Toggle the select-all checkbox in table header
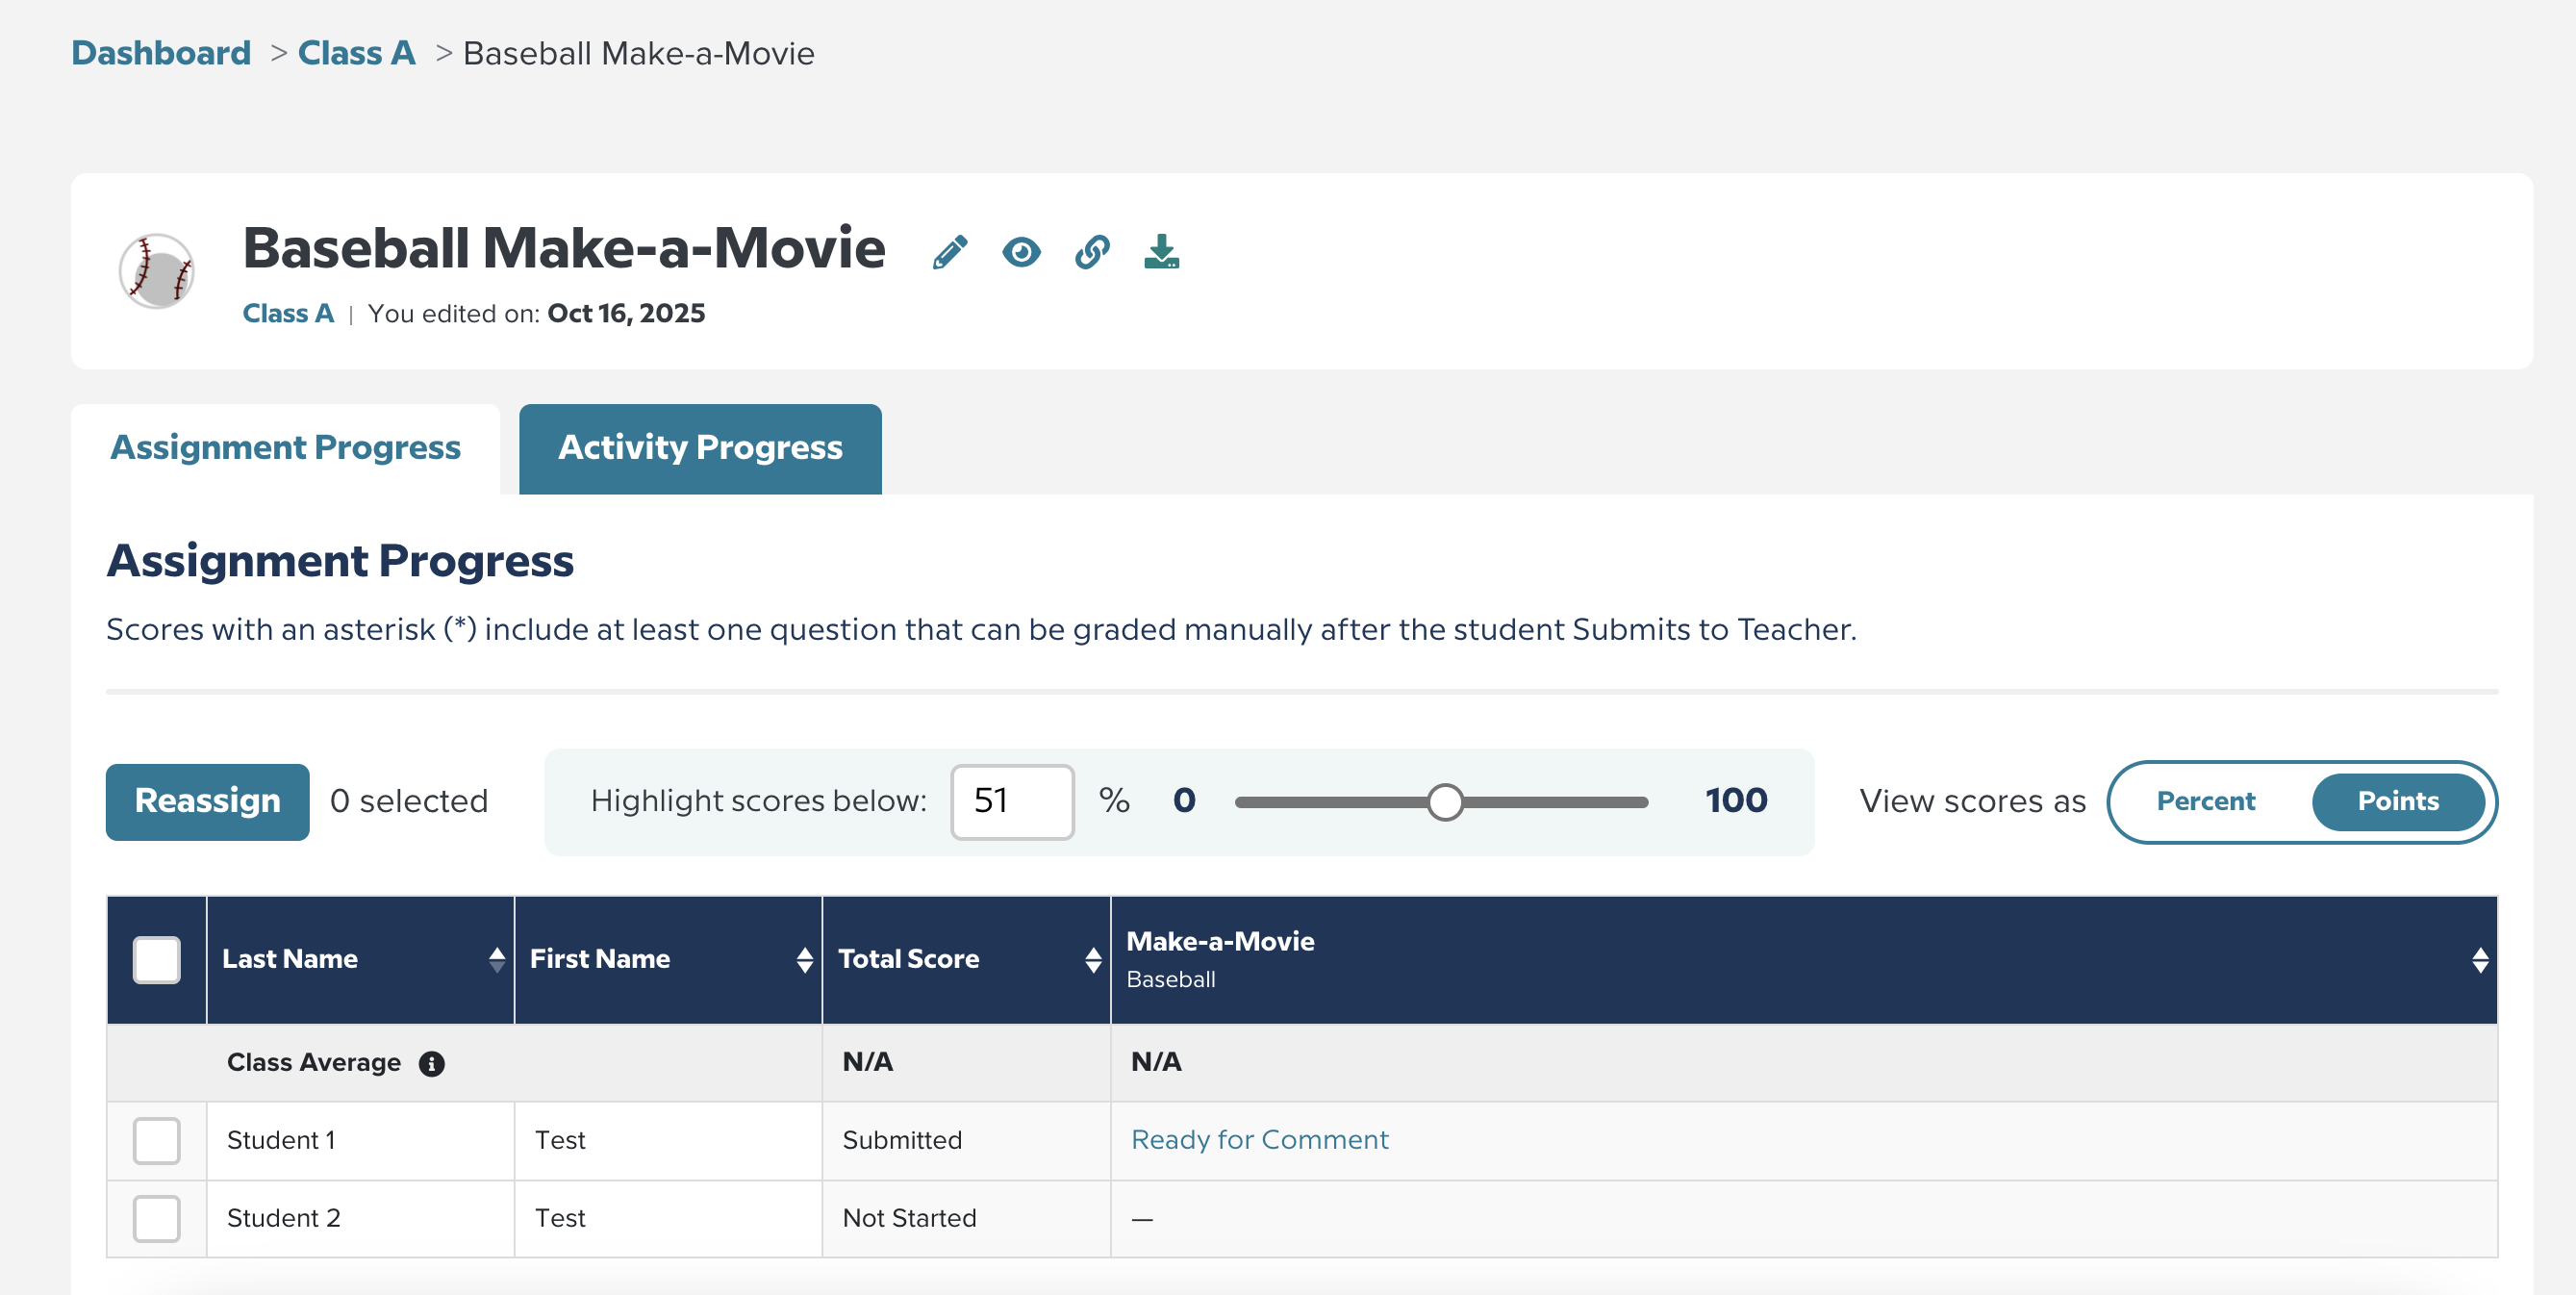Screen dimensions: 2576x1295 [156, 959]
